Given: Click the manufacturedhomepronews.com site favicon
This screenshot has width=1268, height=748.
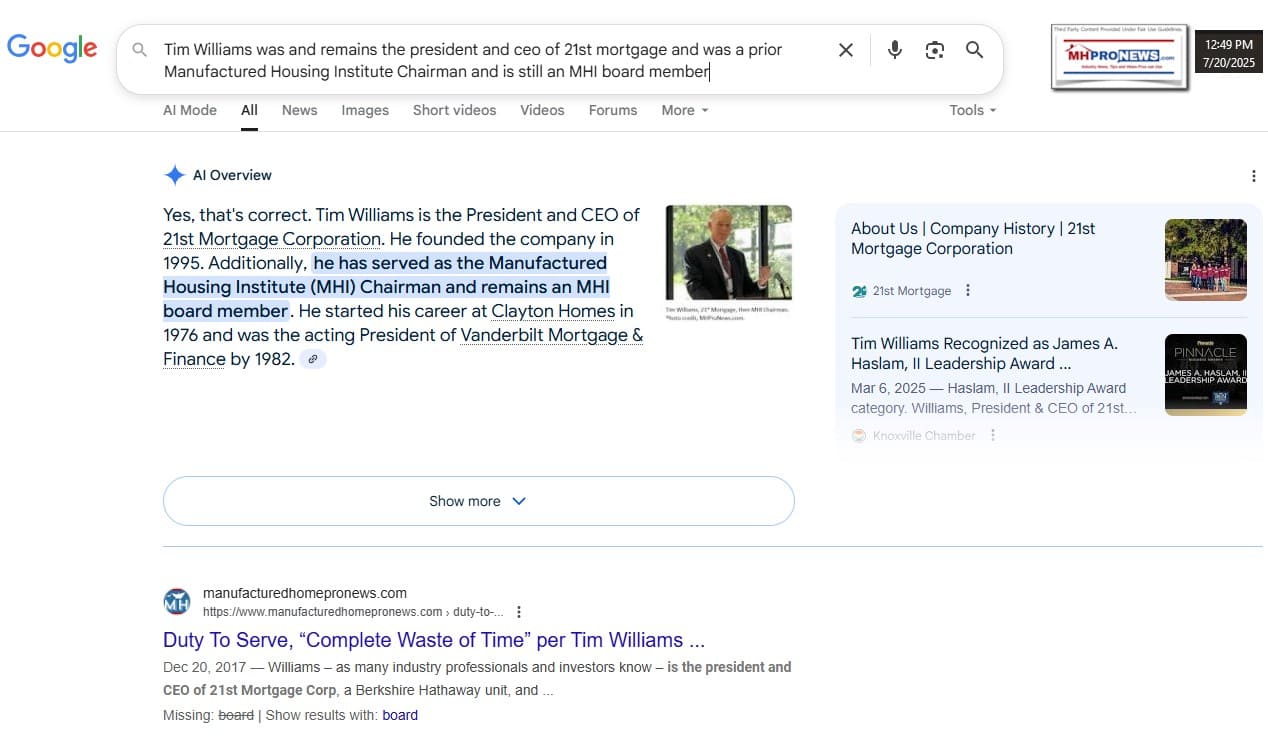Looking at the screenshot, I should pyautogui.click(x=177, y=602).
